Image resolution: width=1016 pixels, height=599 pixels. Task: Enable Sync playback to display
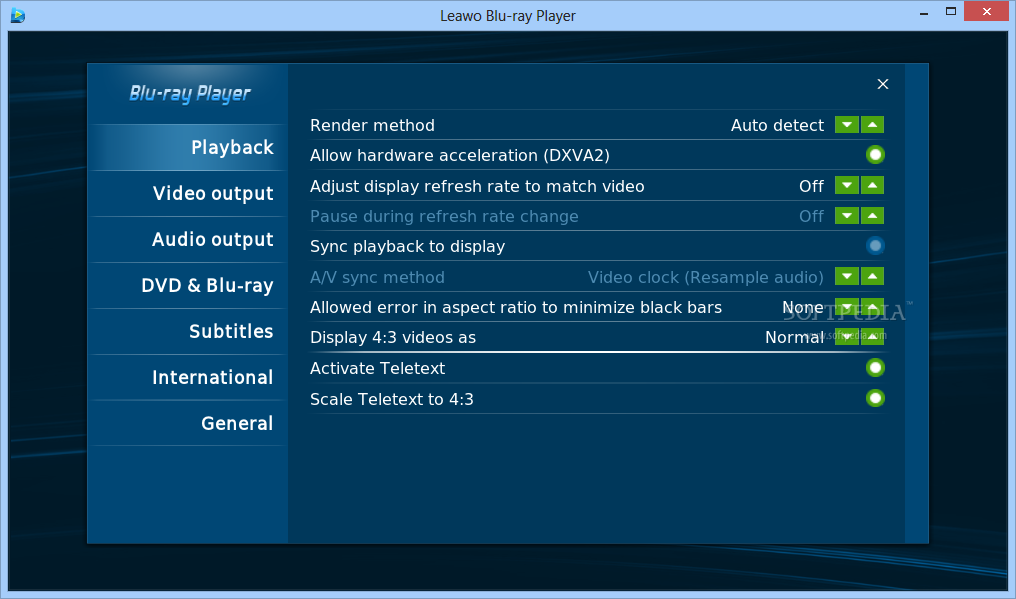[875, 246]
